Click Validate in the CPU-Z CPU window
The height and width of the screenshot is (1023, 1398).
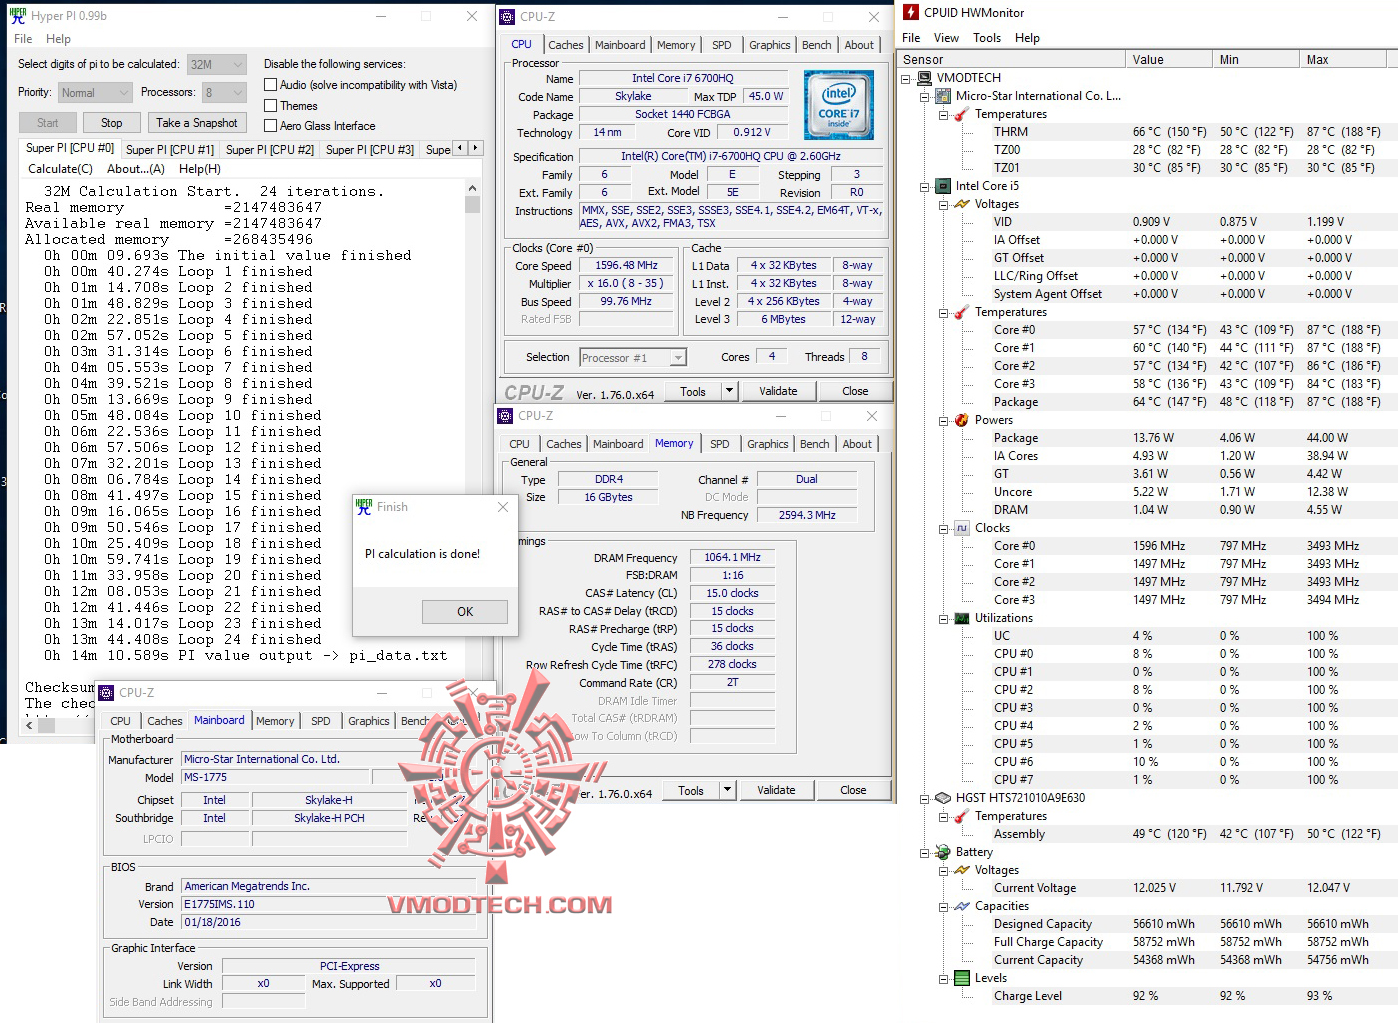click(x=778, y=391)
